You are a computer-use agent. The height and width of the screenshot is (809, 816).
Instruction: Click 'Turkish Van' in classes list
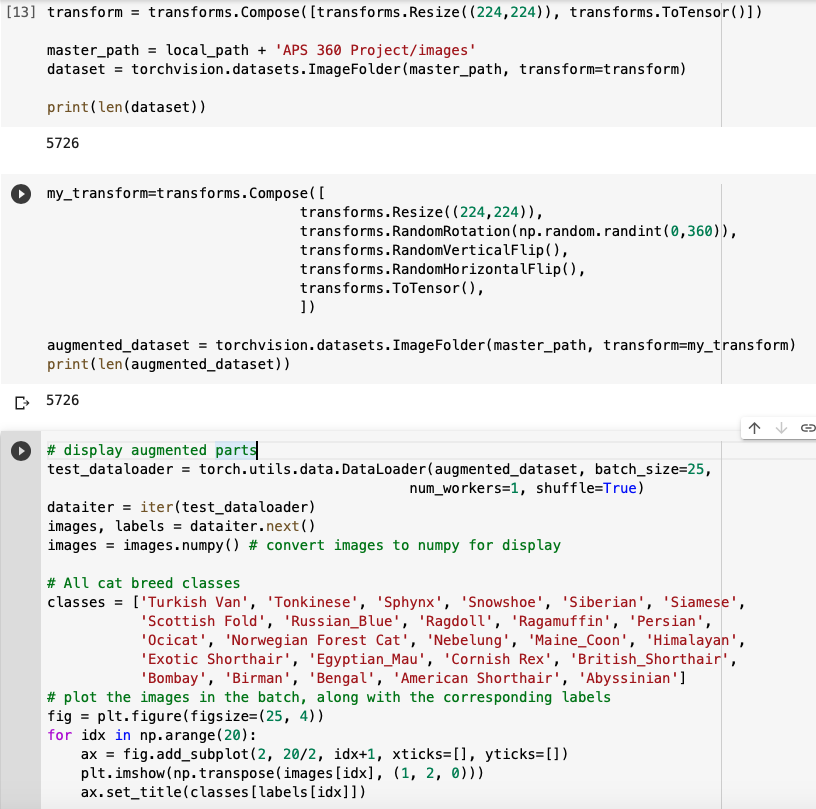(x=194, y=602)
